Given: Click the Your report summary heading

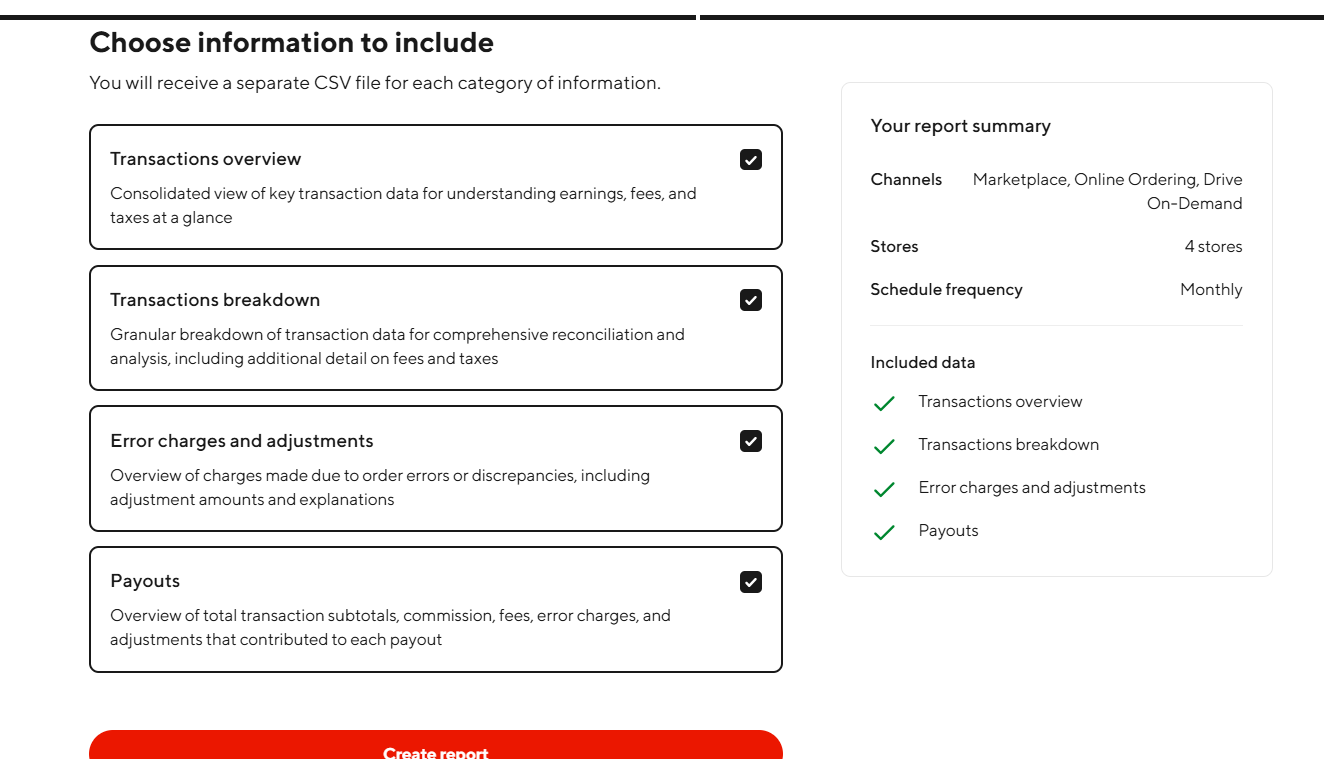Looking at the screenshot, I should click(x=961, y=126).
